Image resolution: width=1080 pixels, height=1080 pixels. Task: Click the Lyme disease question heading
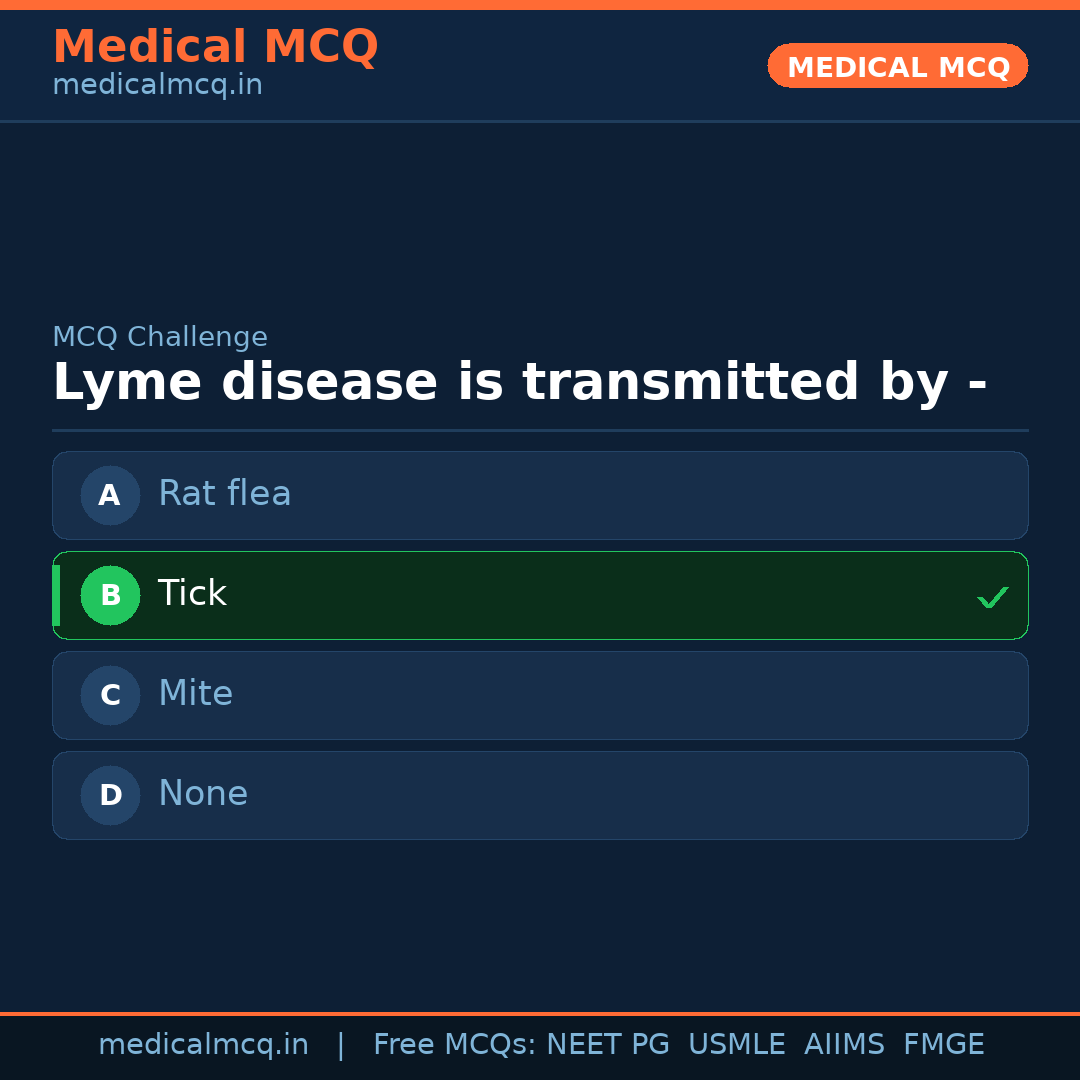pyautogui.click(x=519, y=383)
